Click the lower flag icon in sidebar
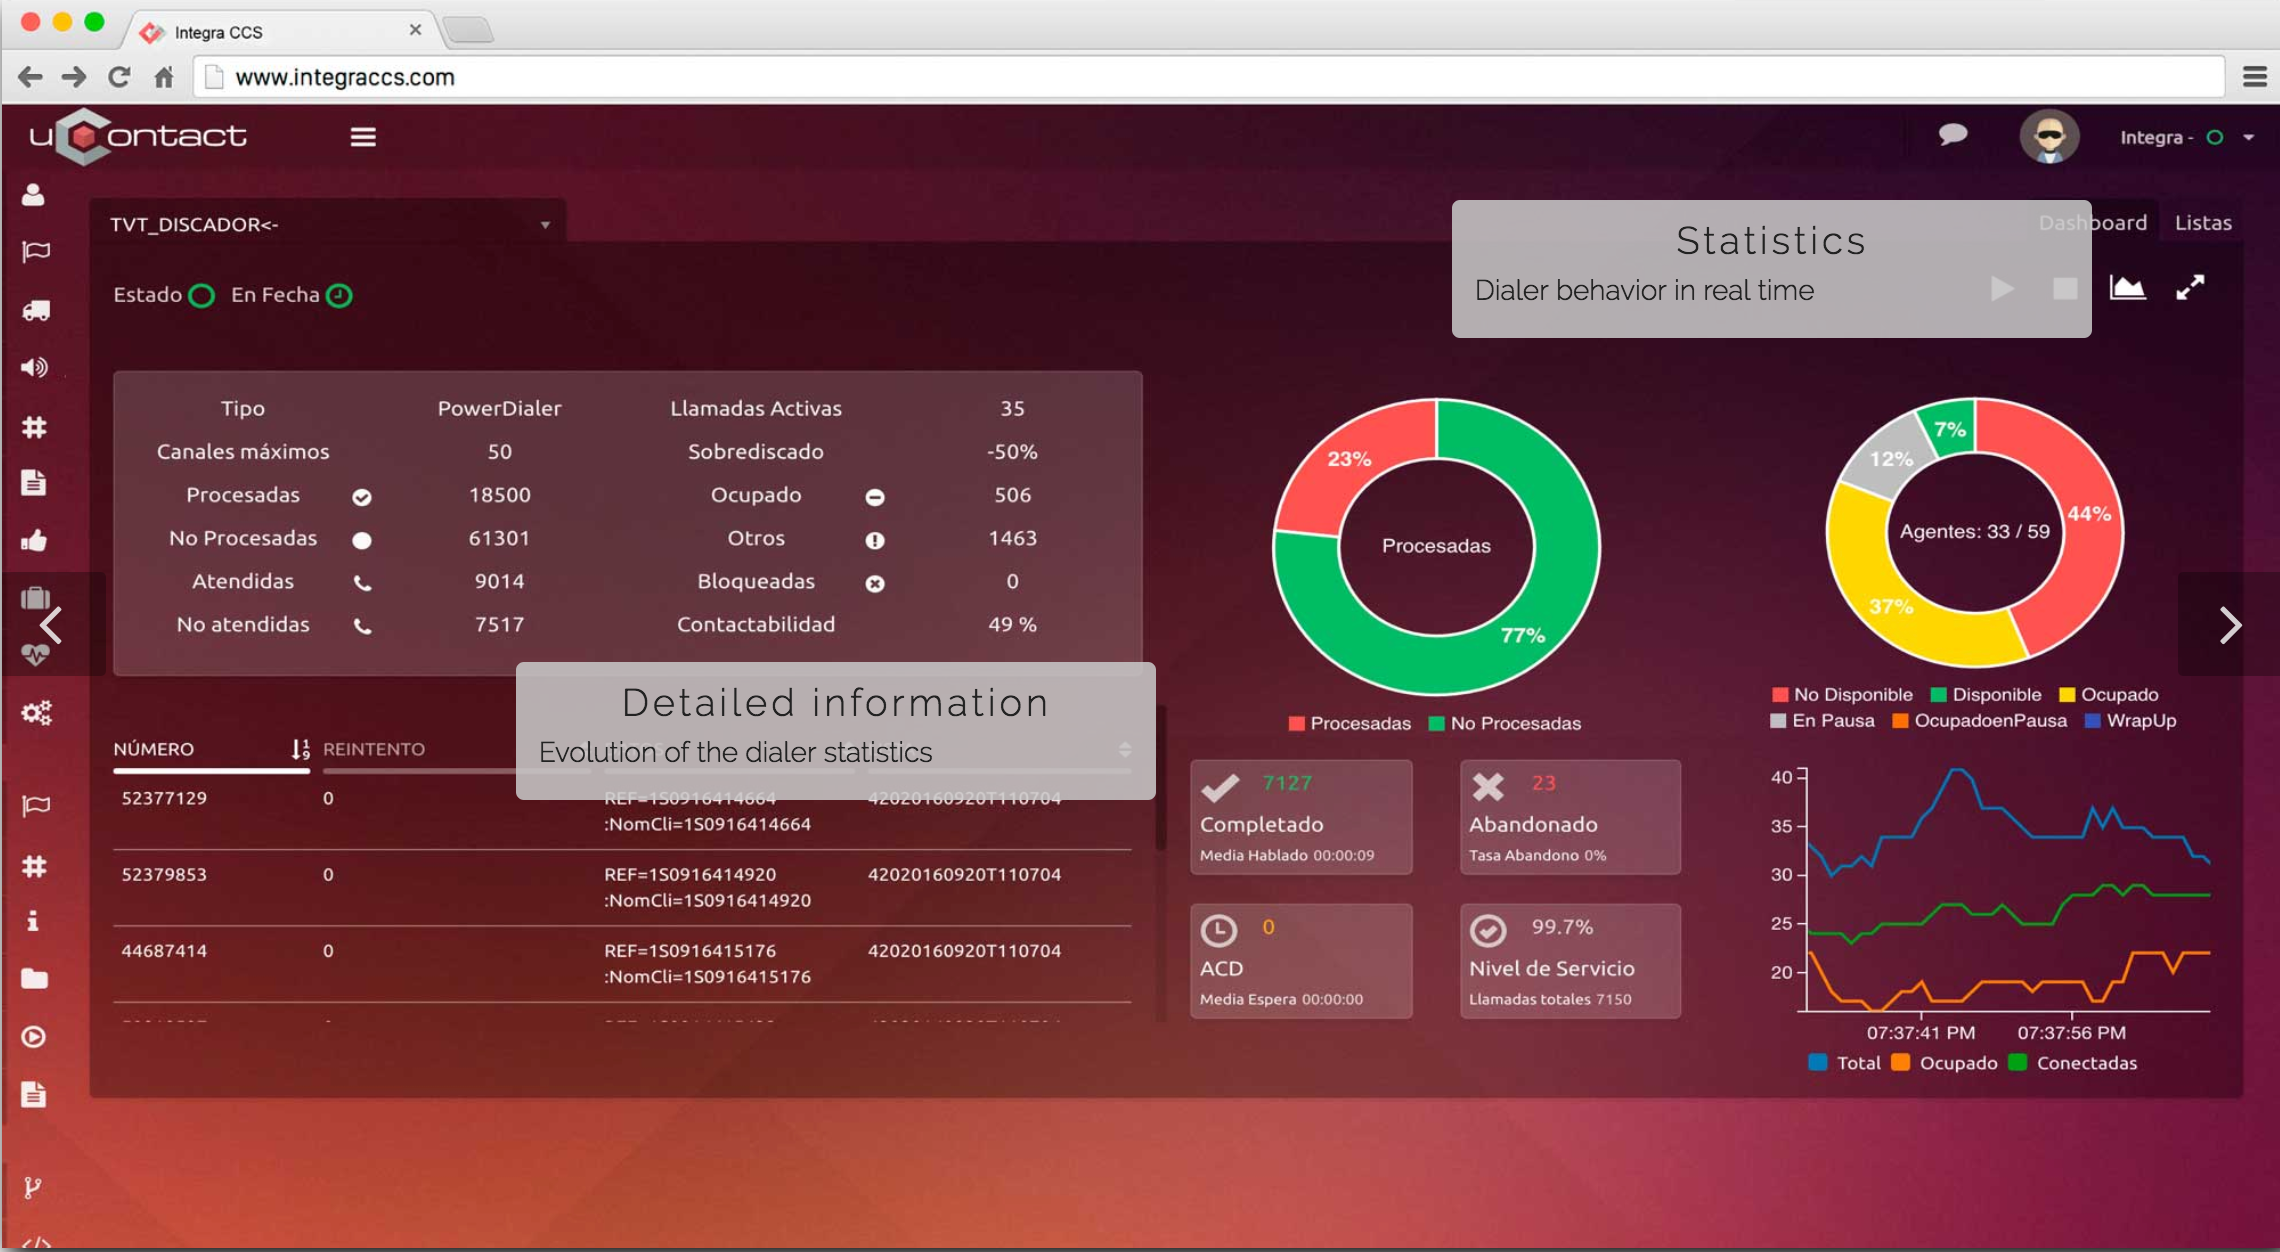2280x1252 pixels. (36, 805)
